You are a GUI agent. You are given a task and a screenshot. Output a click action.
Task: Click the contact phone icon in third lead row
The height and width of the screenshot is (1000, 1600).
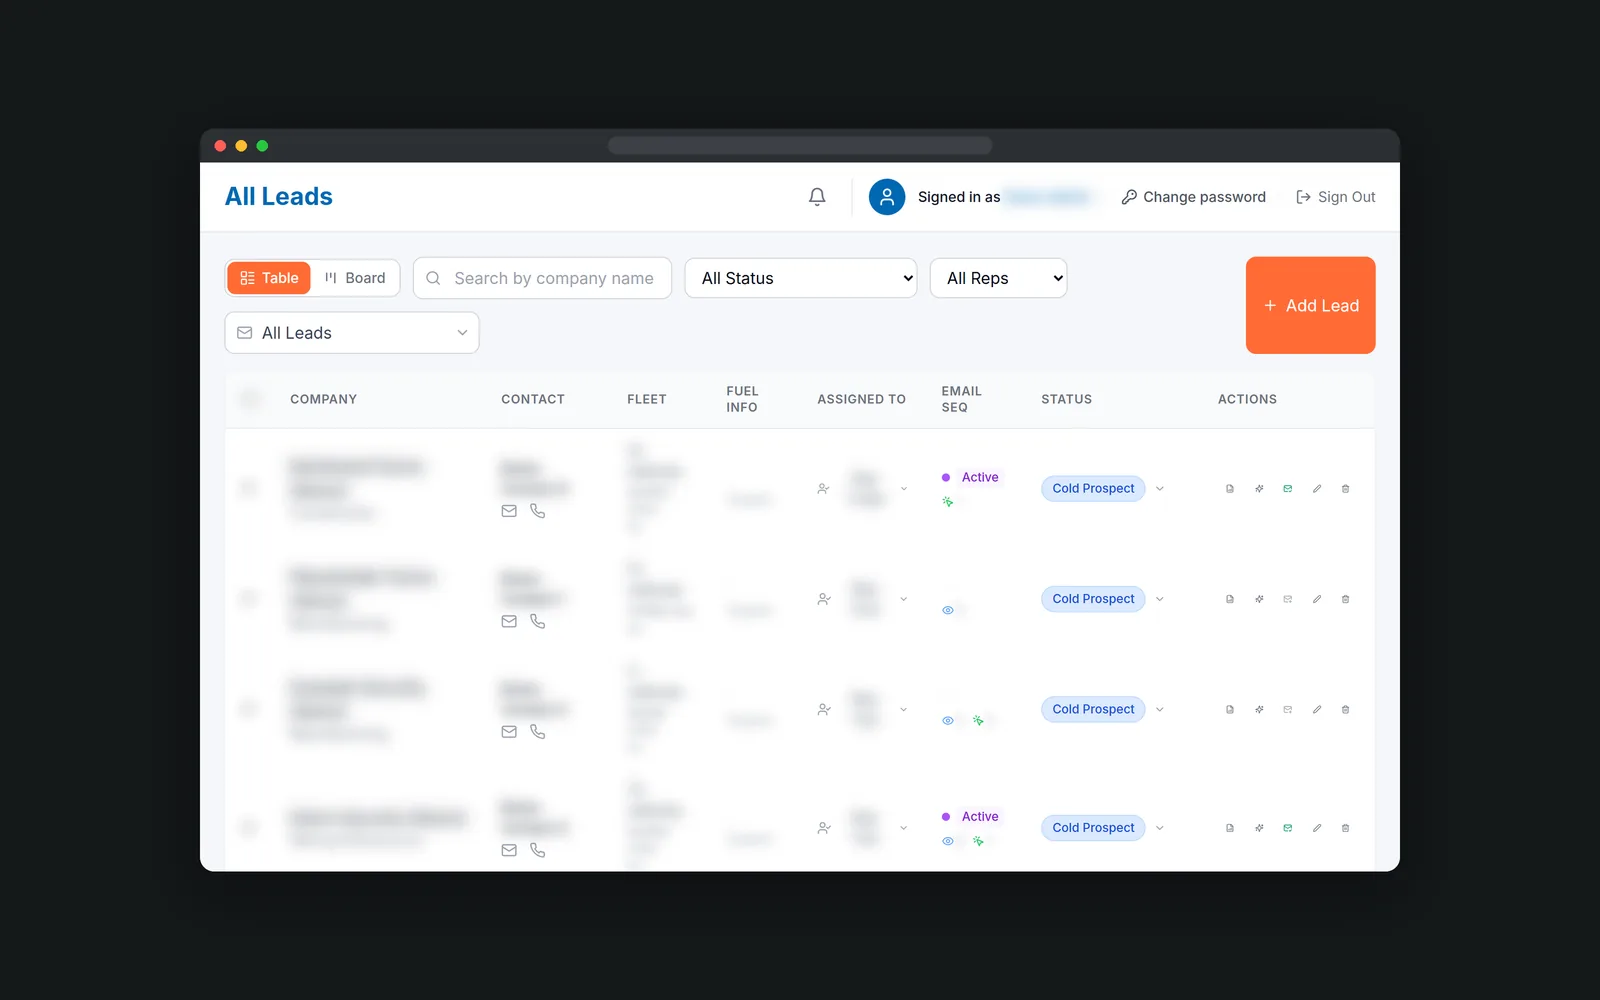[538, 732]
